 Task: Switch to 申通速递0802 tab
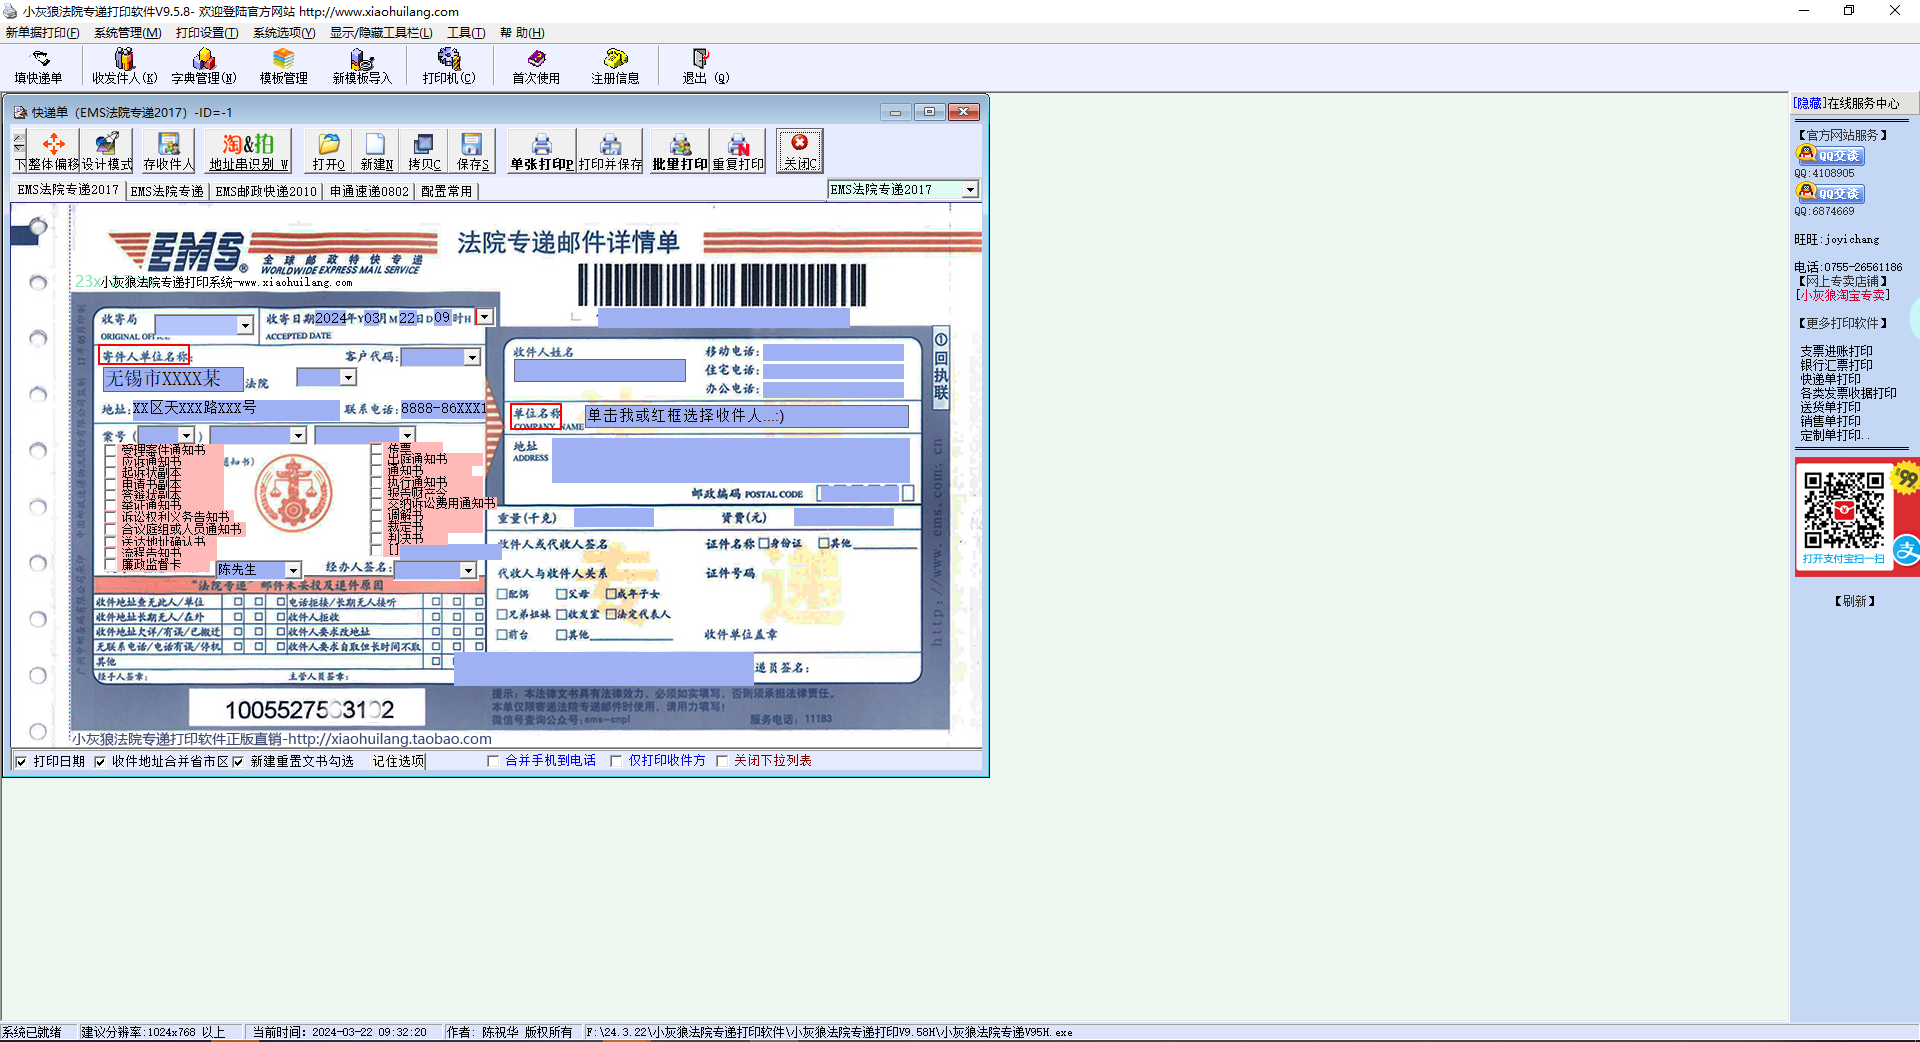(x=369, y=191)
